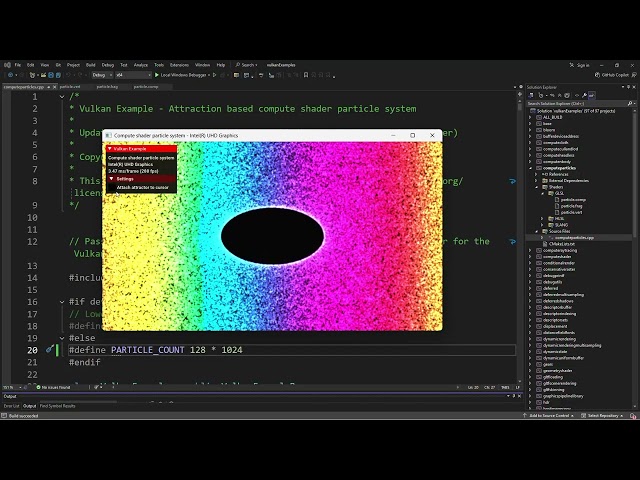Select particle.vert in Solution Explorer
Screen dimensions: 640x480
click(x=571, y=212)
